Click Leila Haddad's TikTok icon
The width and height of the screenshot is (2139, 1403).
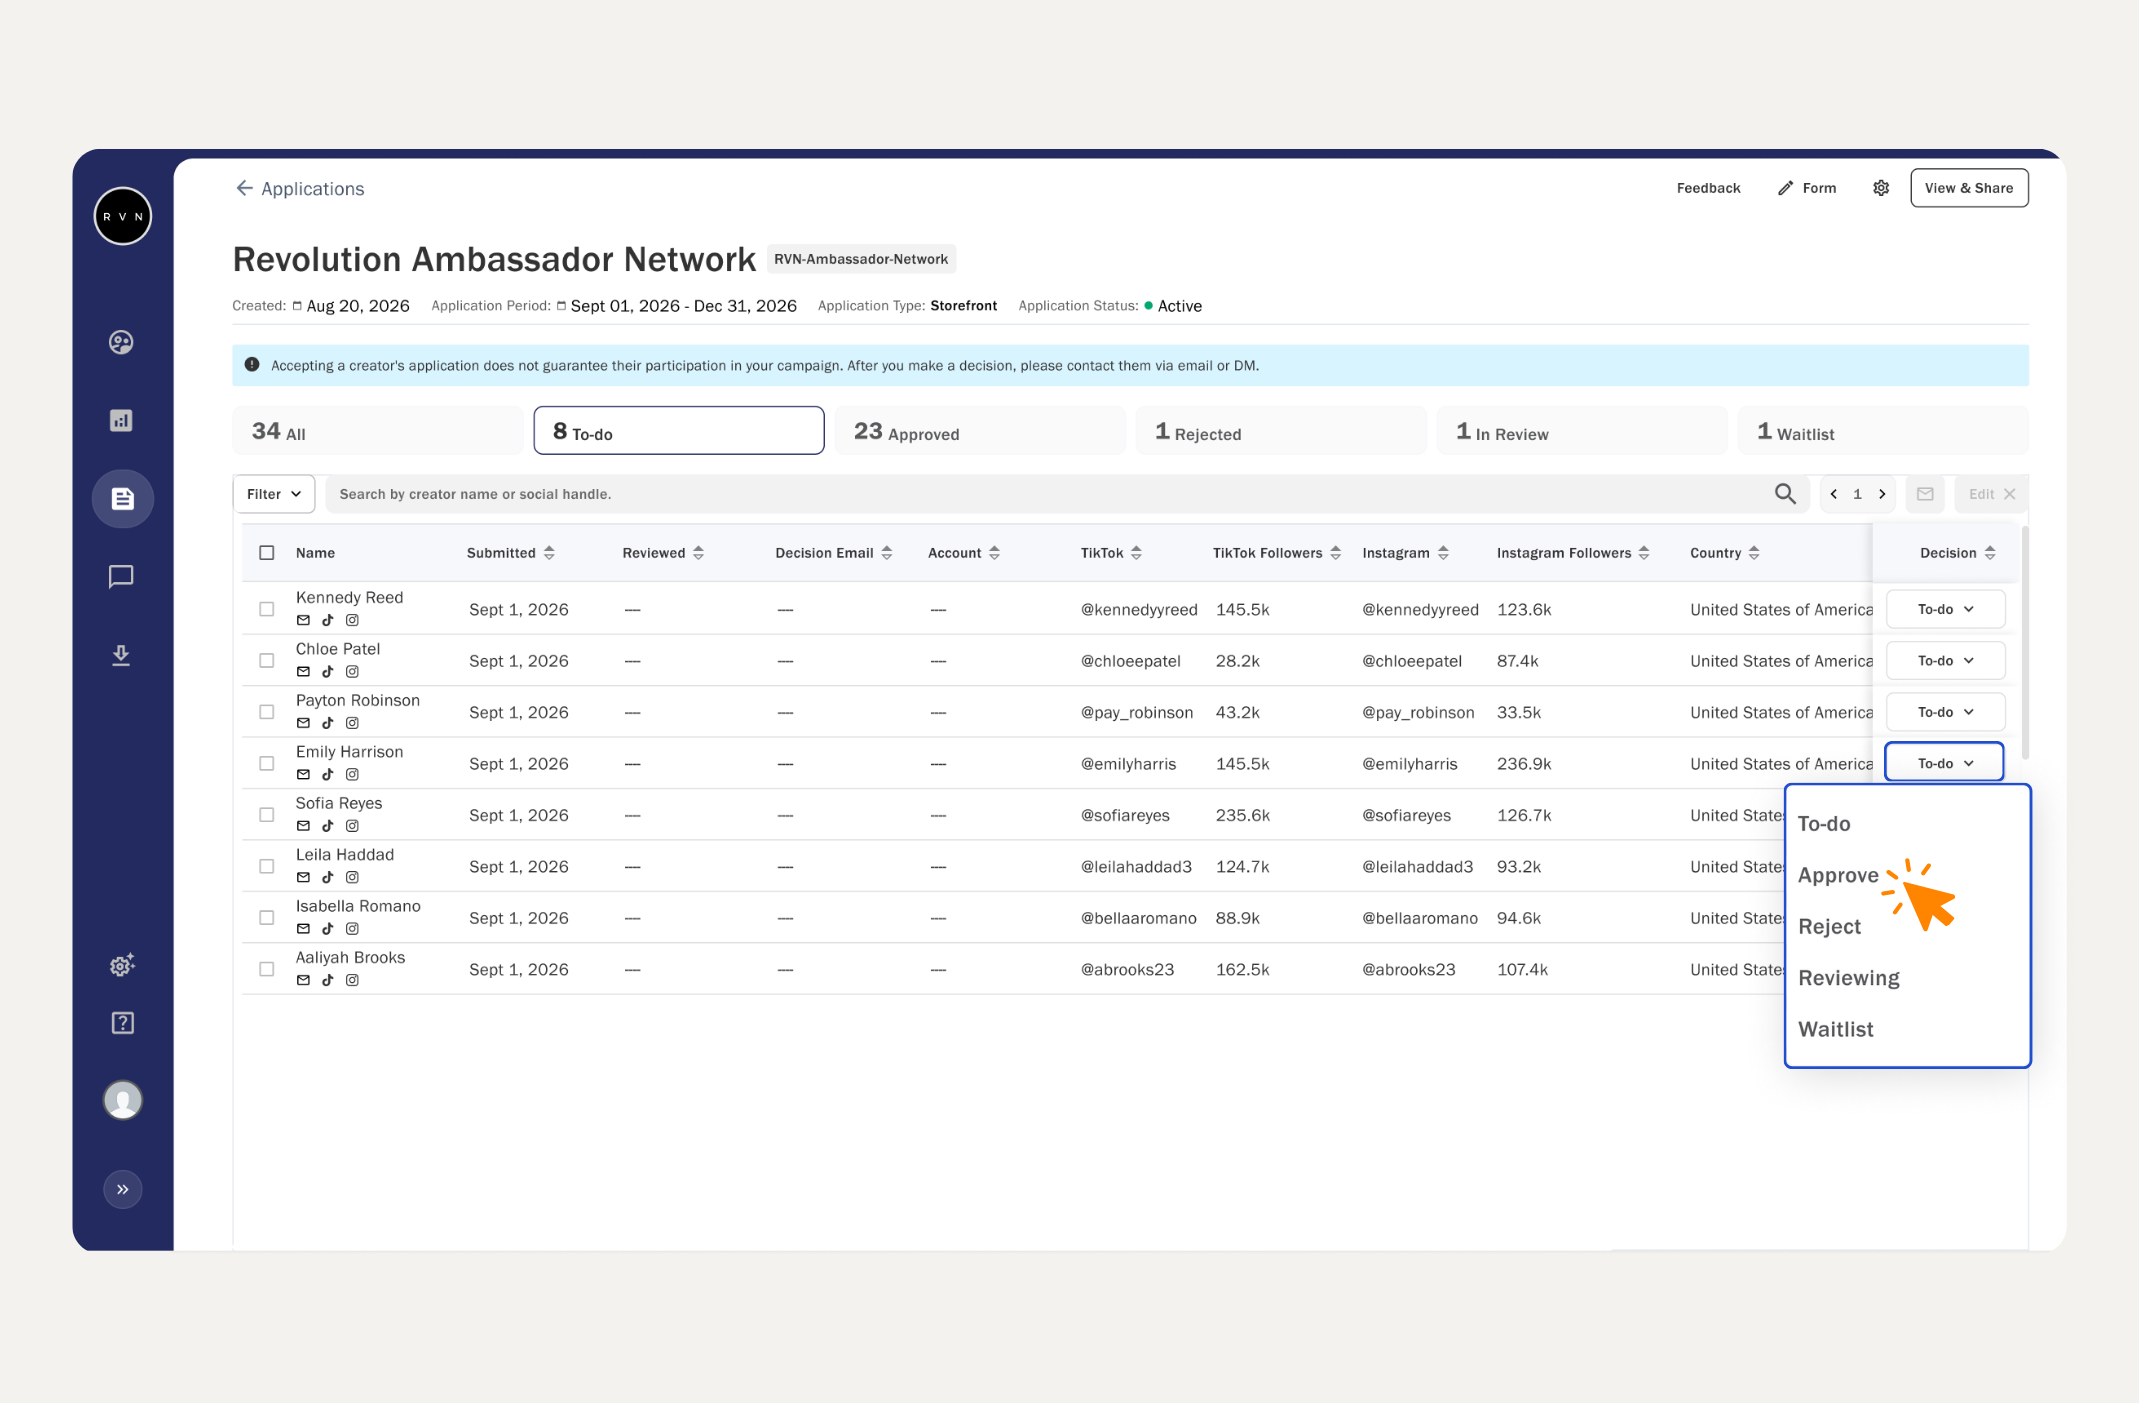(x=327, y=877)
